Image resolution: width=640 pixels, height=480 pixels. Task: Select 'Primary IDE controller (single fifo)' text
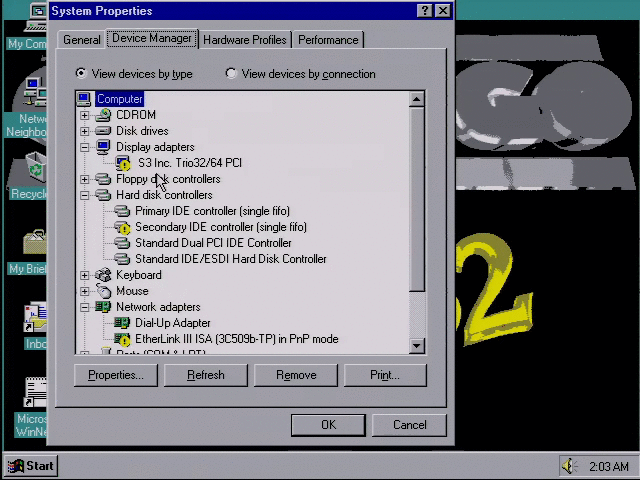click(212, 211)
